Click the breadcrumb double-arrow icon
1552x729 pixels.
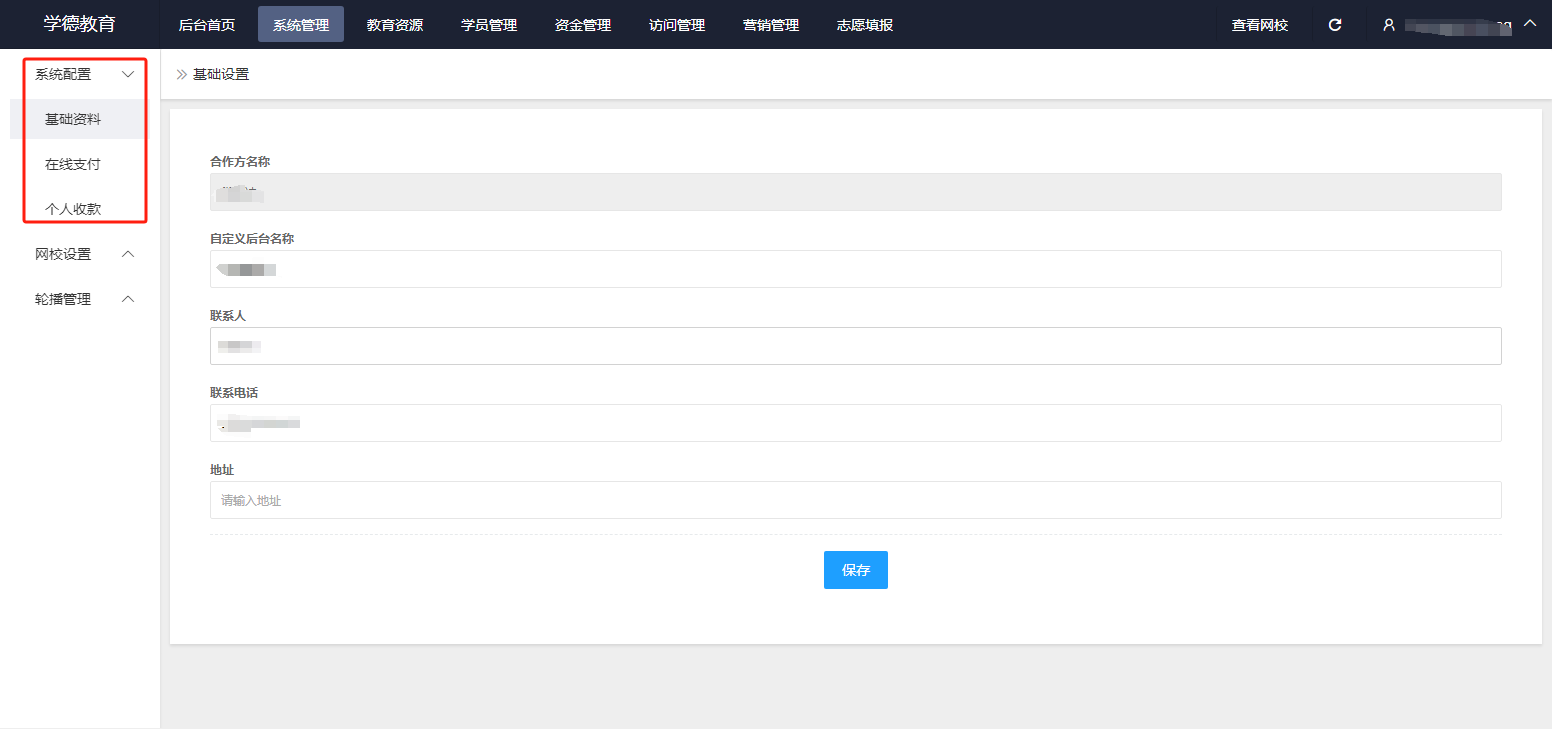tap(182, 74)
